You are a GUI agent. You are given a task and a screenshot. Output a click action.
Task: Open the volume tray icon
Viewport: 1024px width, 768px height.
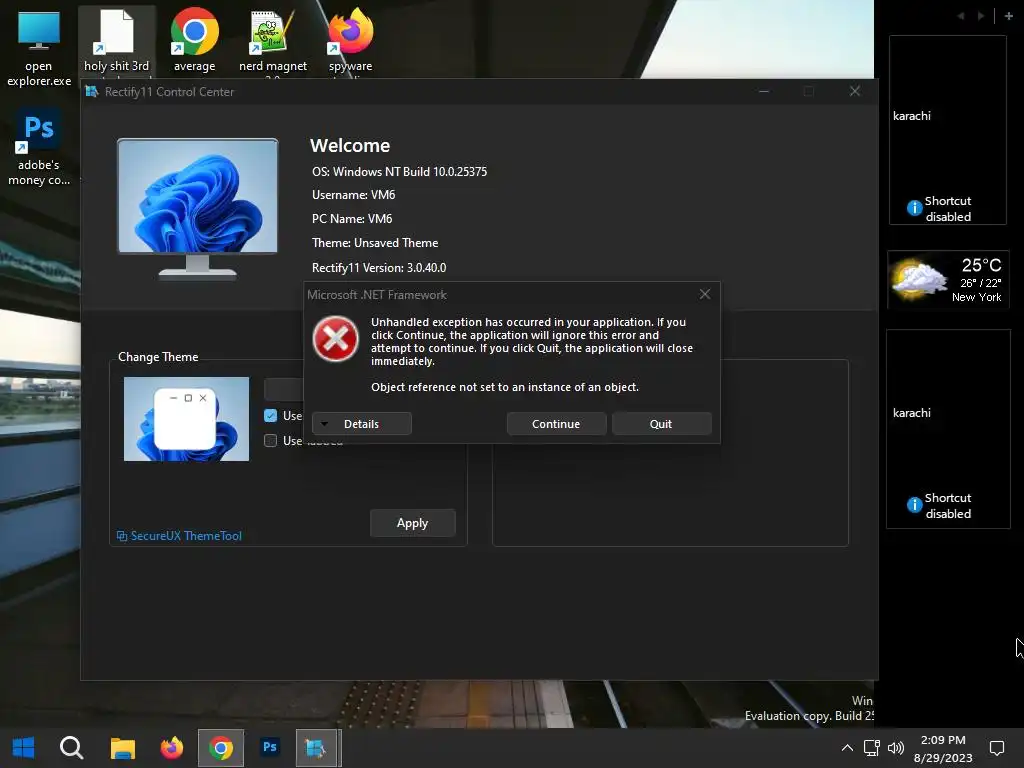point(895,748)
